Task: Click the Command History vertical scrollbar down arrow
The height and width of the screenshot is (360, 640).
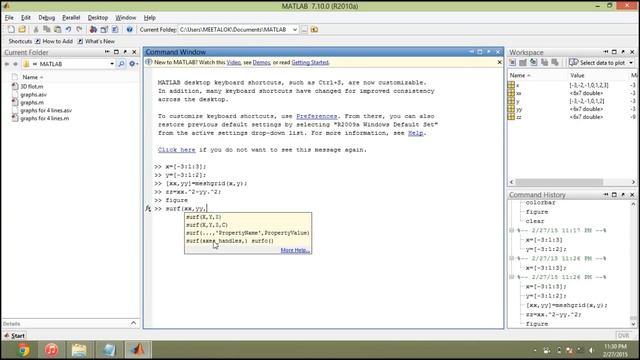Action: click(633, 324)
